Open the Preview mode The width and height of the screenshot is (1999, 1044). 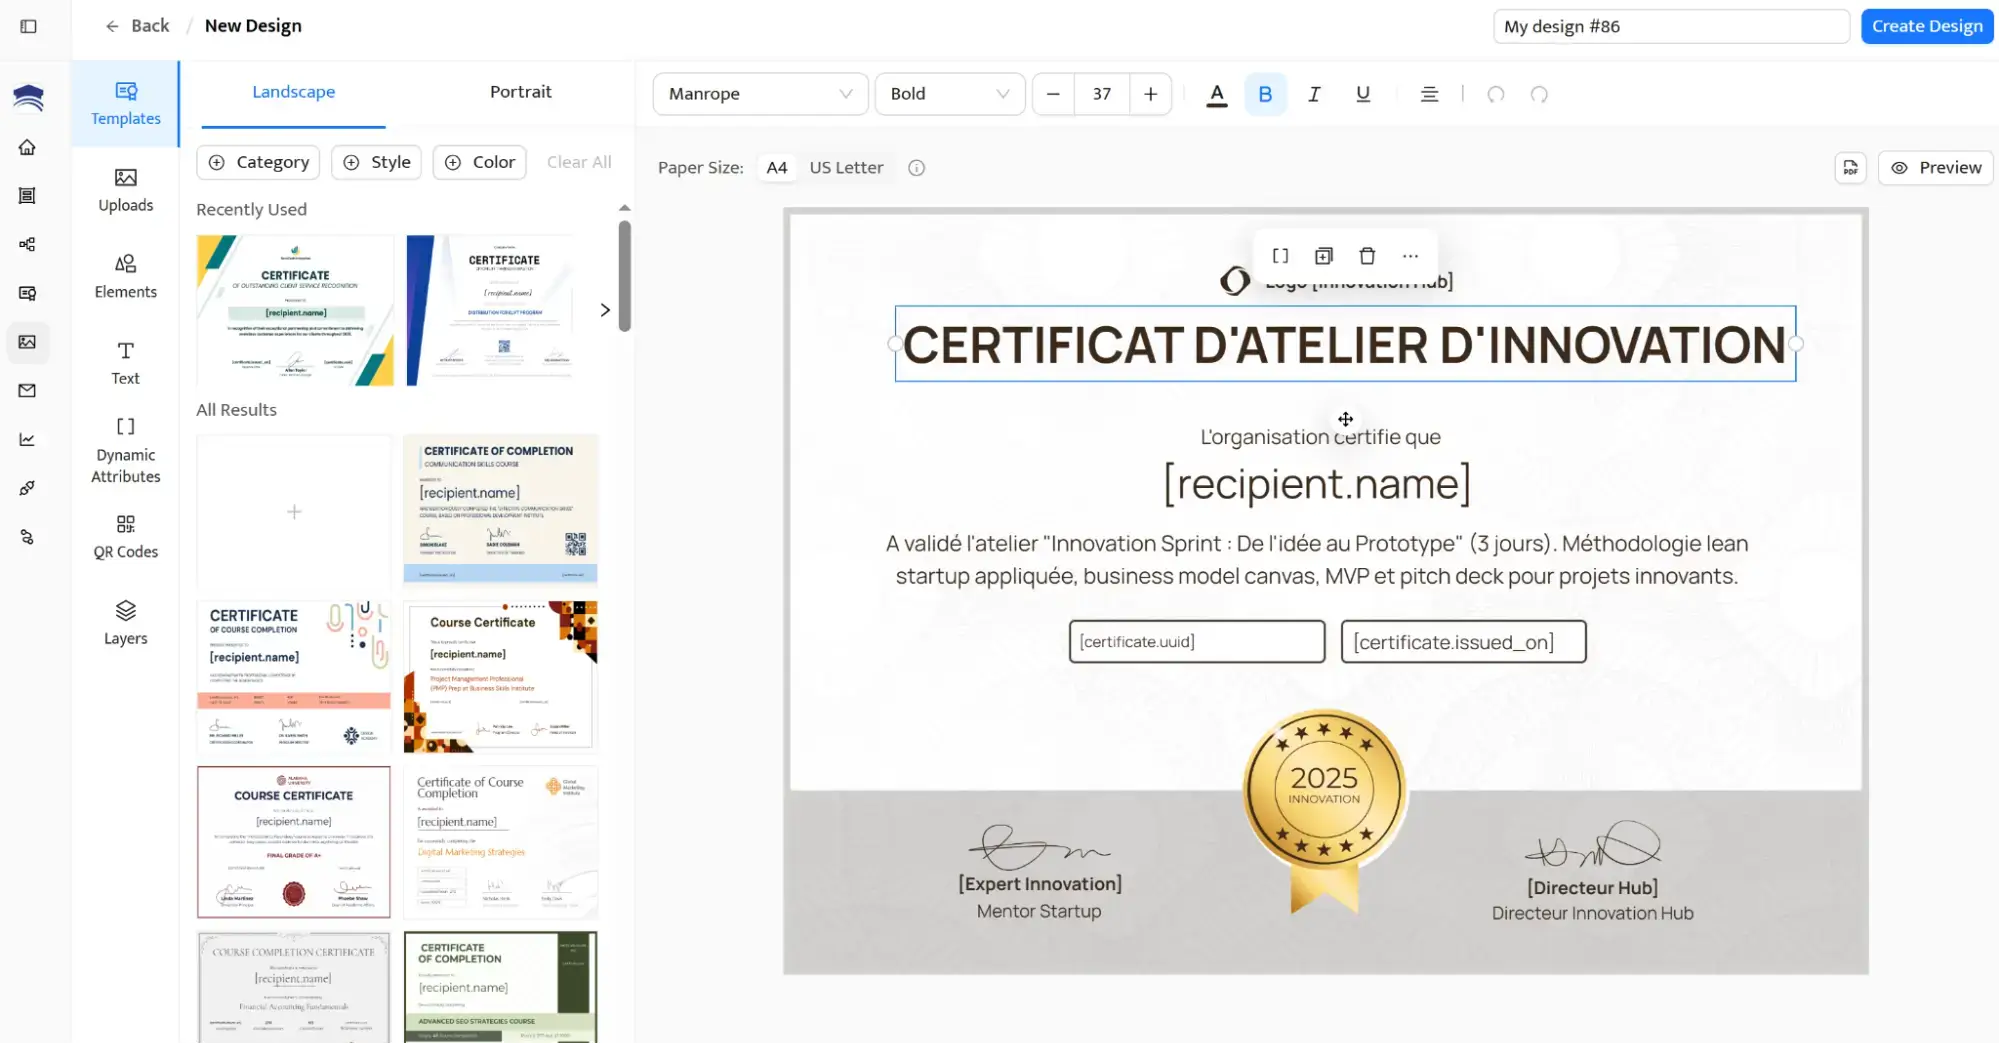[1935, 167]
